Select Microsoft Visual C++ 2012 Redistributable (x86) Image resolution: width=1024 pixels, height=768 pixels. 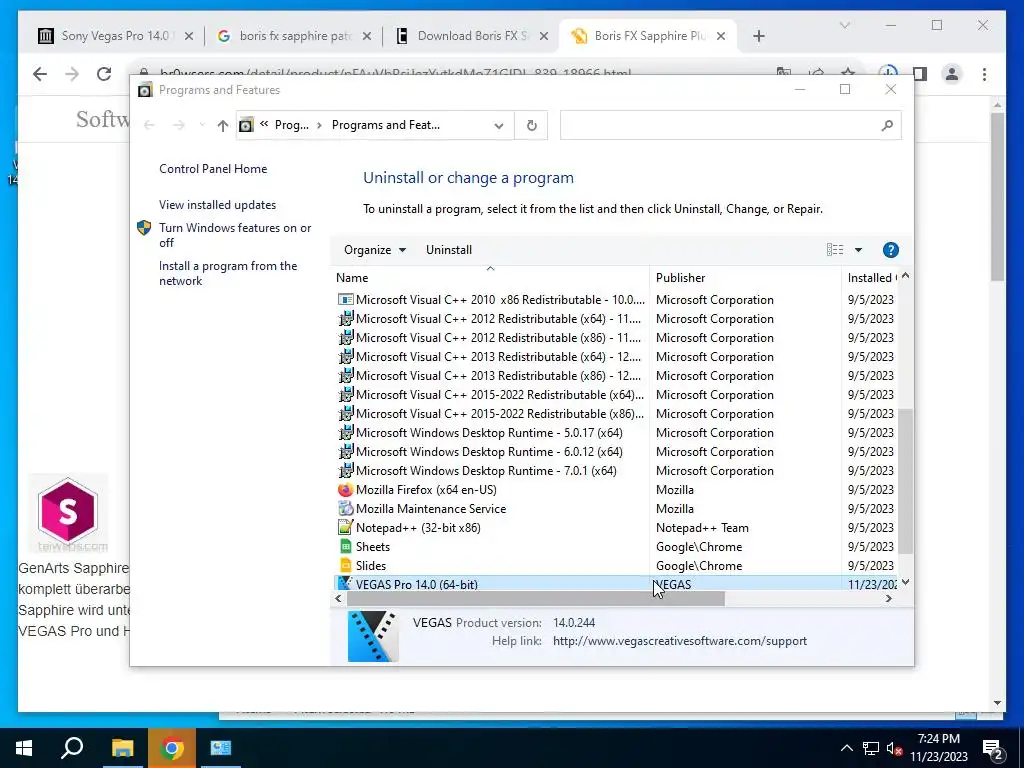(x=615, y=338)
